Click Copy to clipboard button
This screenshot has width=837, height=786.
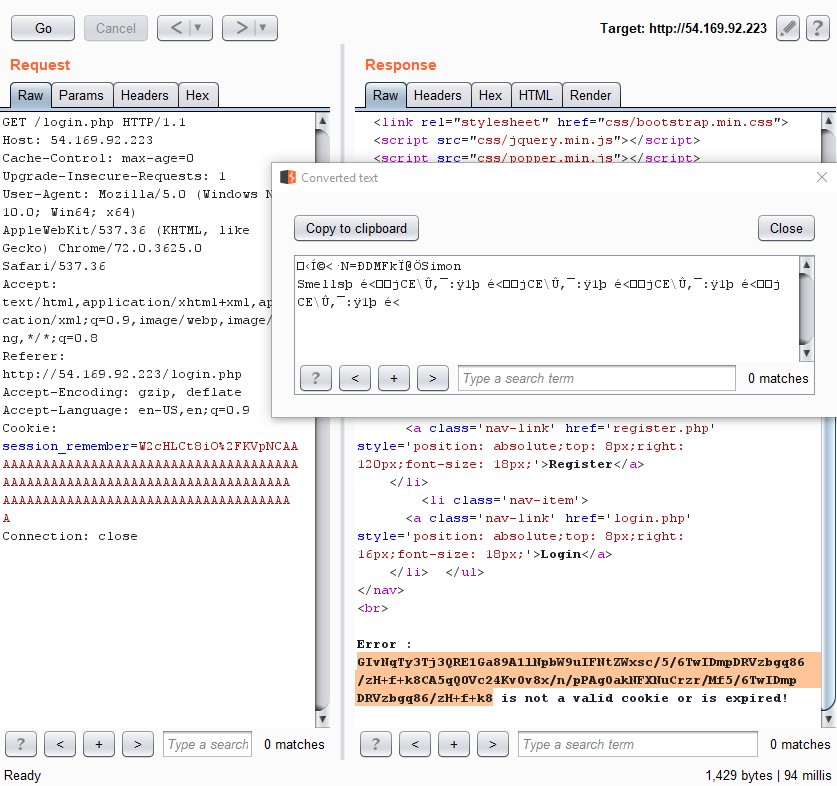point(356,229)
